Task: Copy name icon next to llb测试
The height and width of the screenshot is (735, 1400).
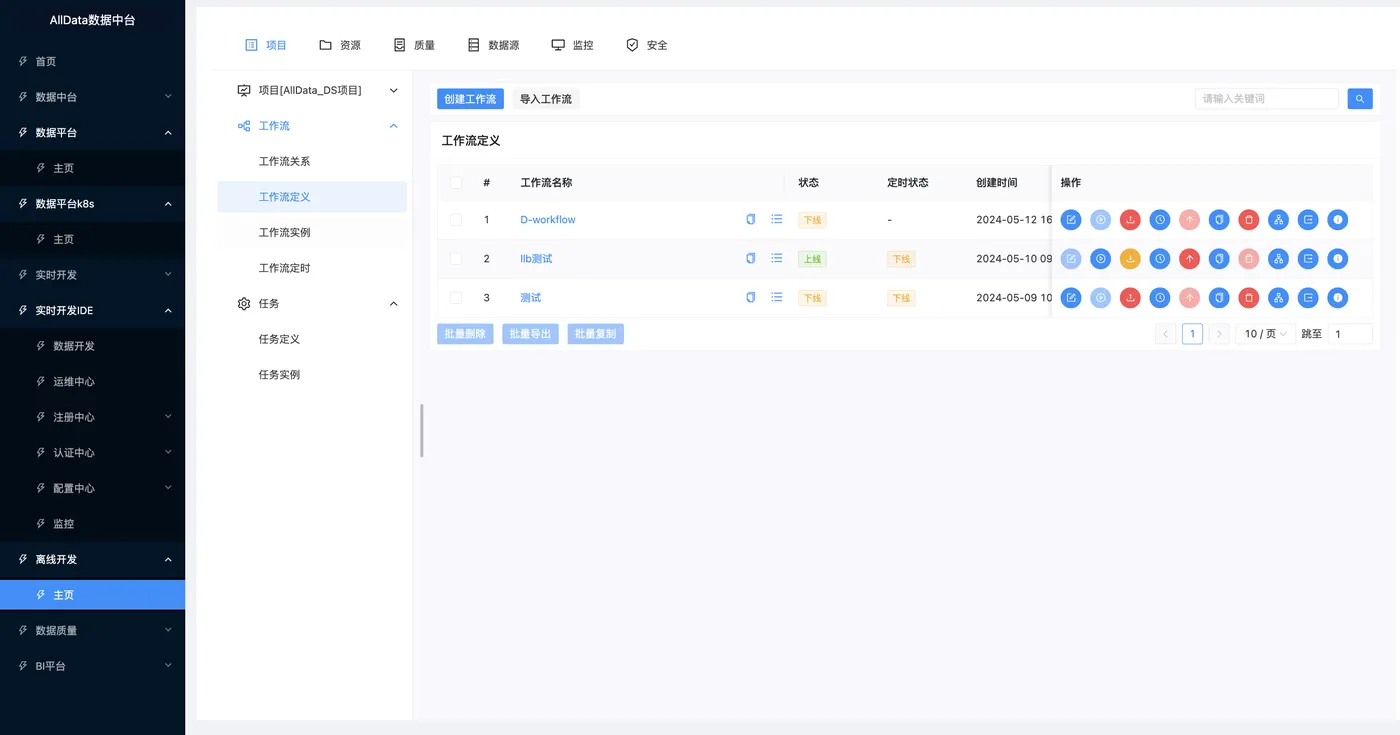Action: 751,258
